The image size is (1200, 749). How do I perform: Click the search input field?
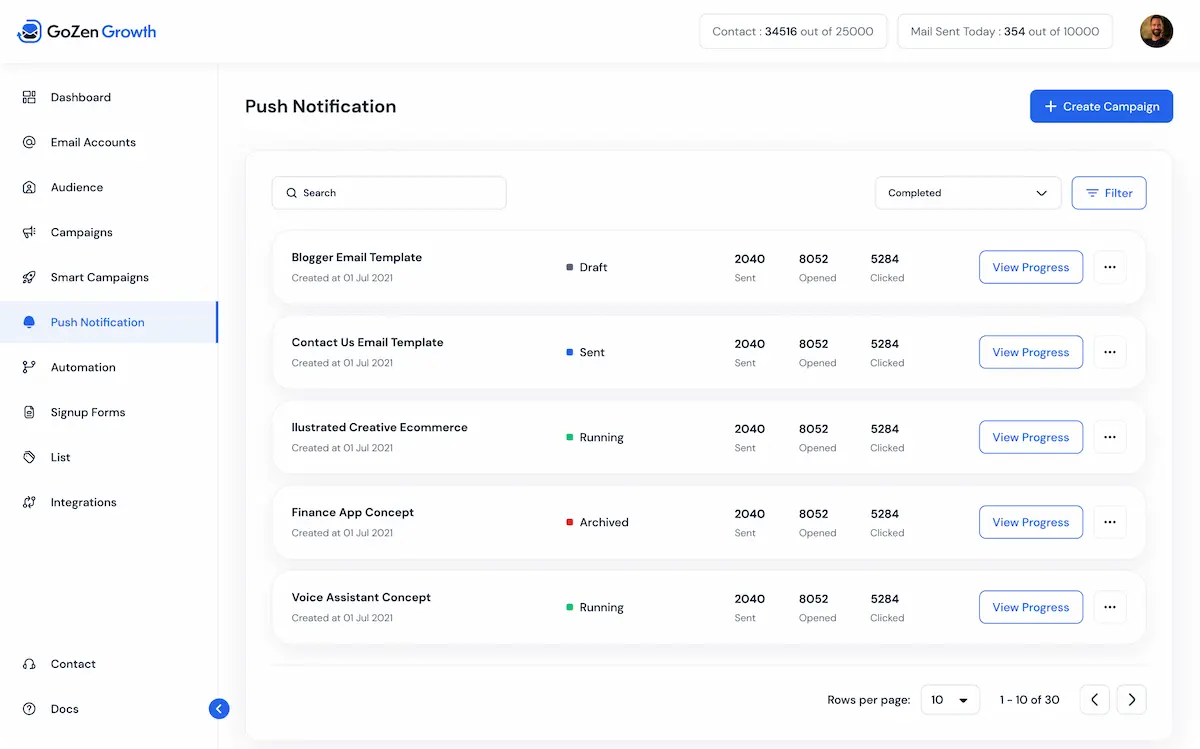pyautogui.click(x=389, y=192)
